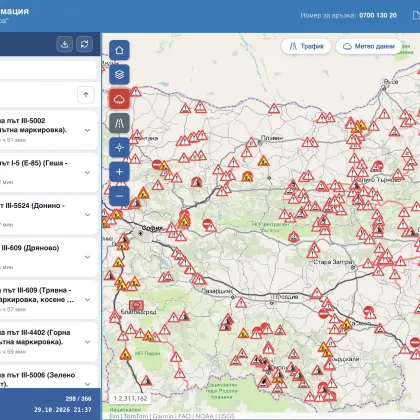The image size is (420, 420).
Task: Click the home extent map button
Action: click(x=119, y=50)
